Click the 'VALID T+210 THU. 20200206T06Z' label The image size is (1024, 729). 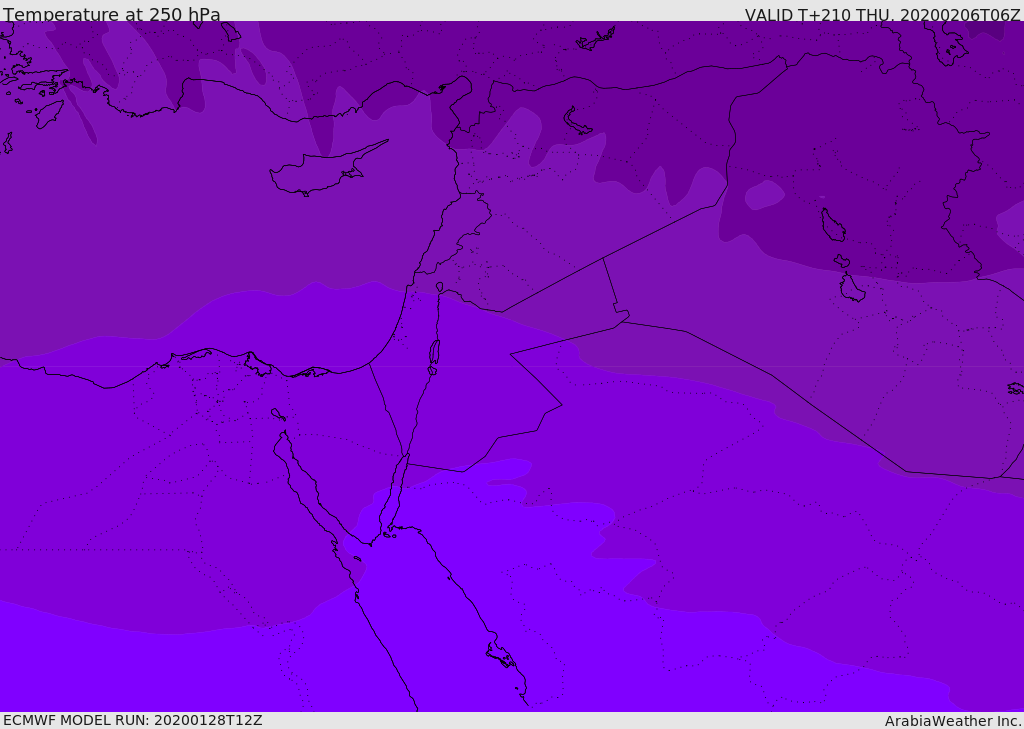pyautogui.click(x=882, y=14)
